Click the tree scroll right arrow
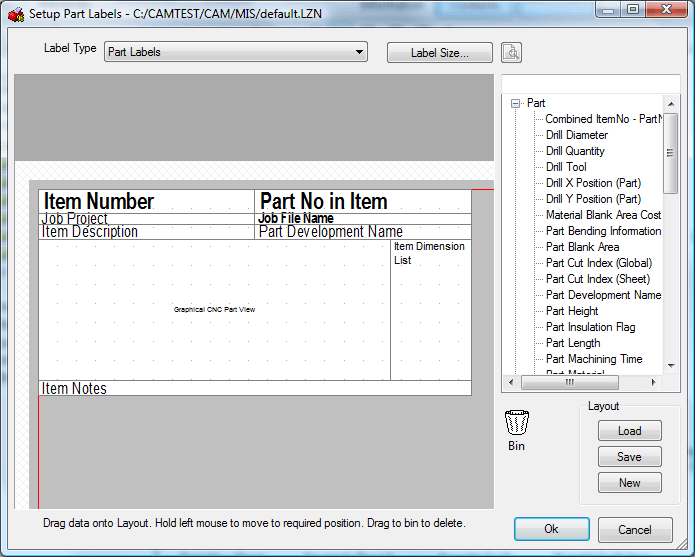The height and width of the screenshot is (557, 695). tap(653, 382)
